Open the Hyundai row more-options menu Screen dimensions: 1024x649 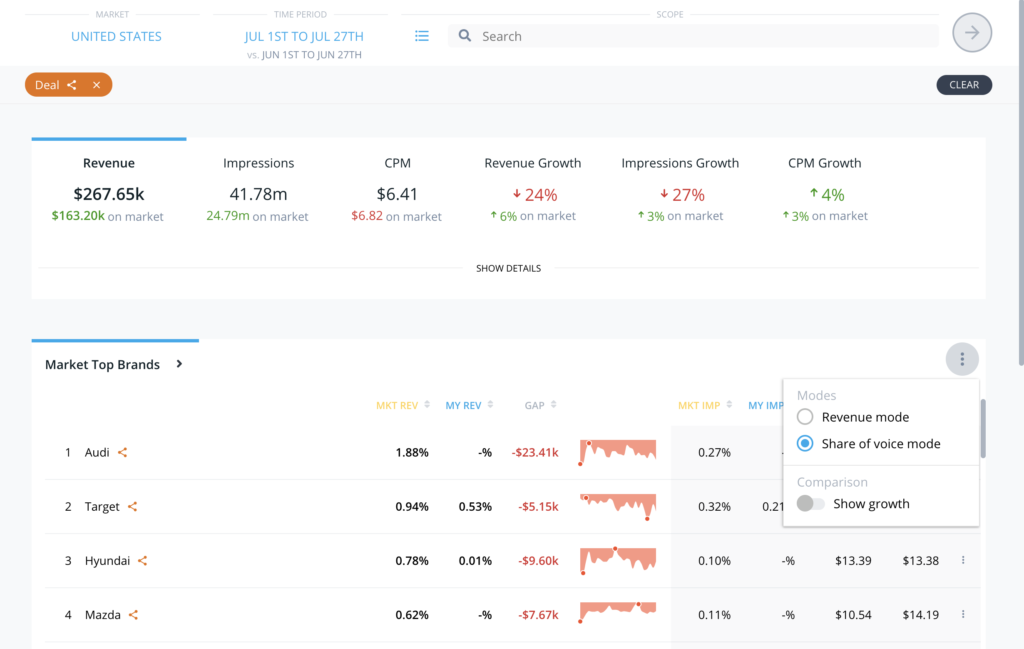(963, 560)
